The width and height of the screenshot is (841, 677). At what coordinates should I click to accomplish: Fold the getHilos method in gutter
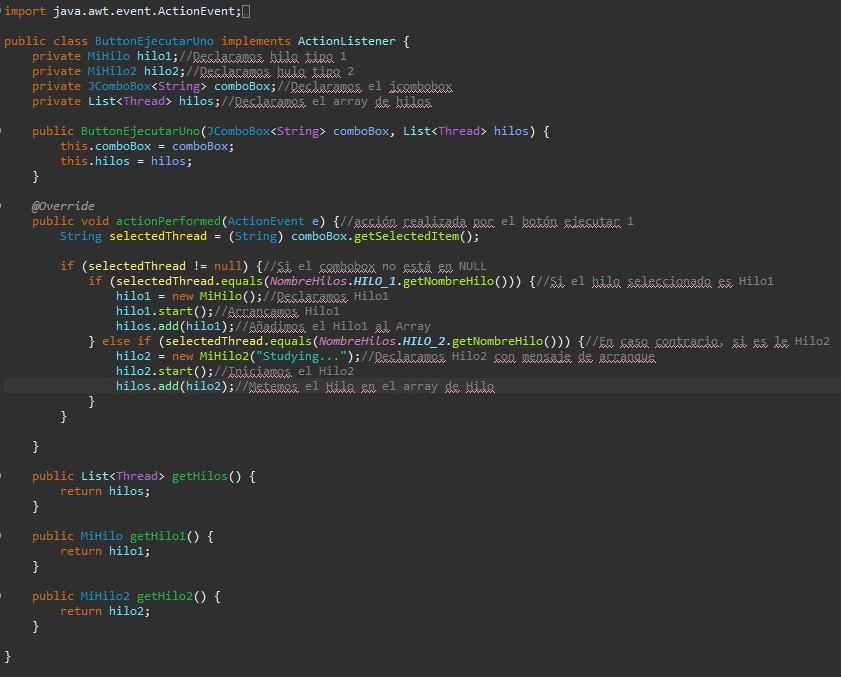click(2, 476)
